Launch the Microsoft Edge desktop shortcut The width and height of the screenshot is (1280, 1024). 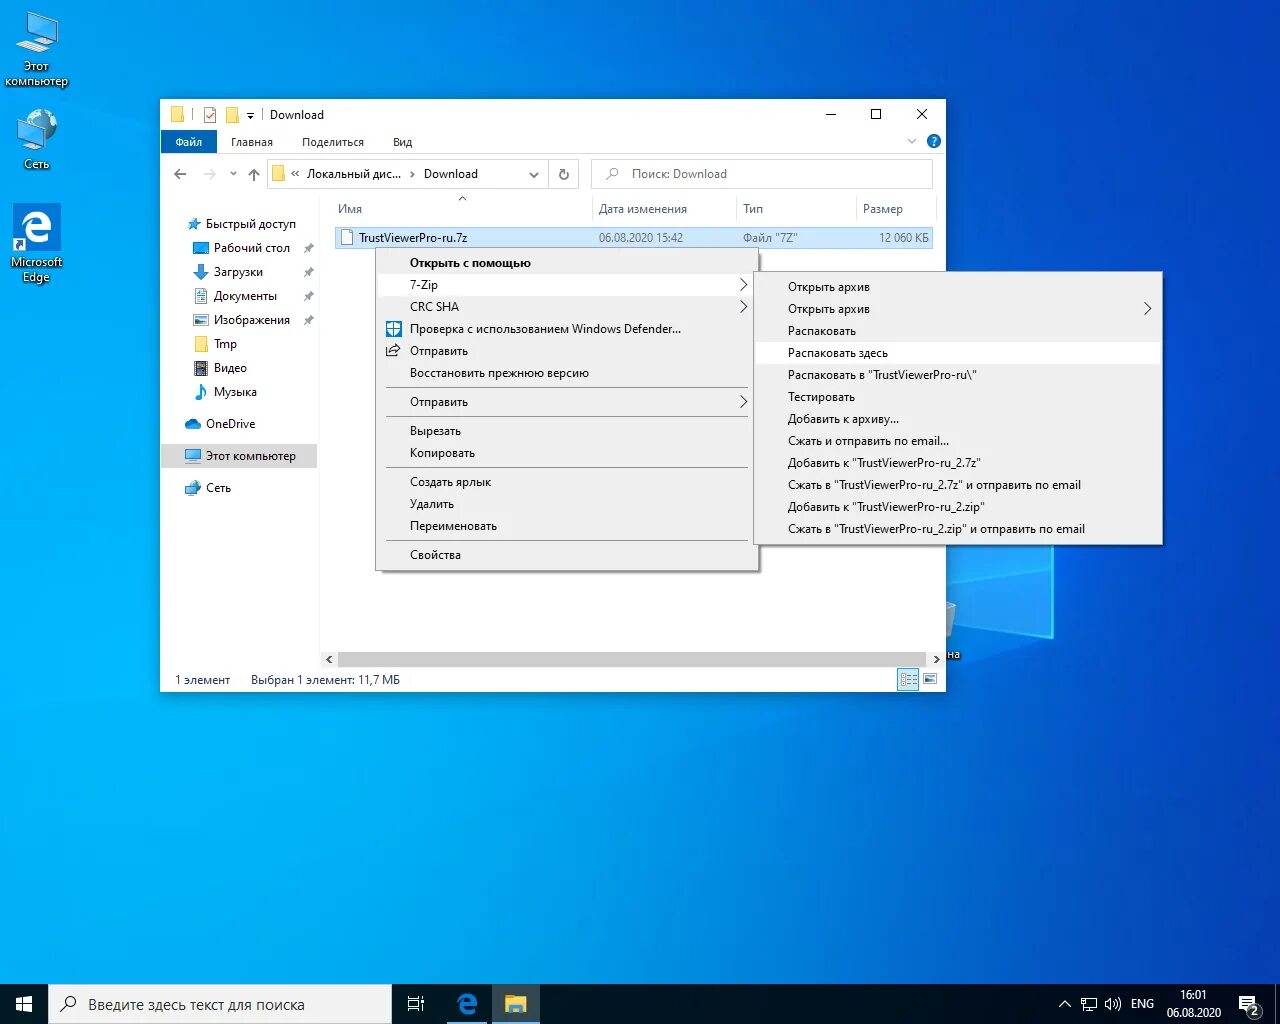37,244
